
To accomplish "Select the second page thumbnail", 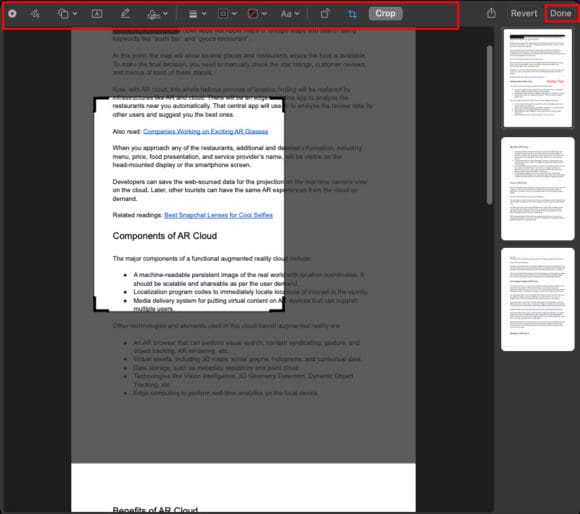I will [x=537, y=189].
